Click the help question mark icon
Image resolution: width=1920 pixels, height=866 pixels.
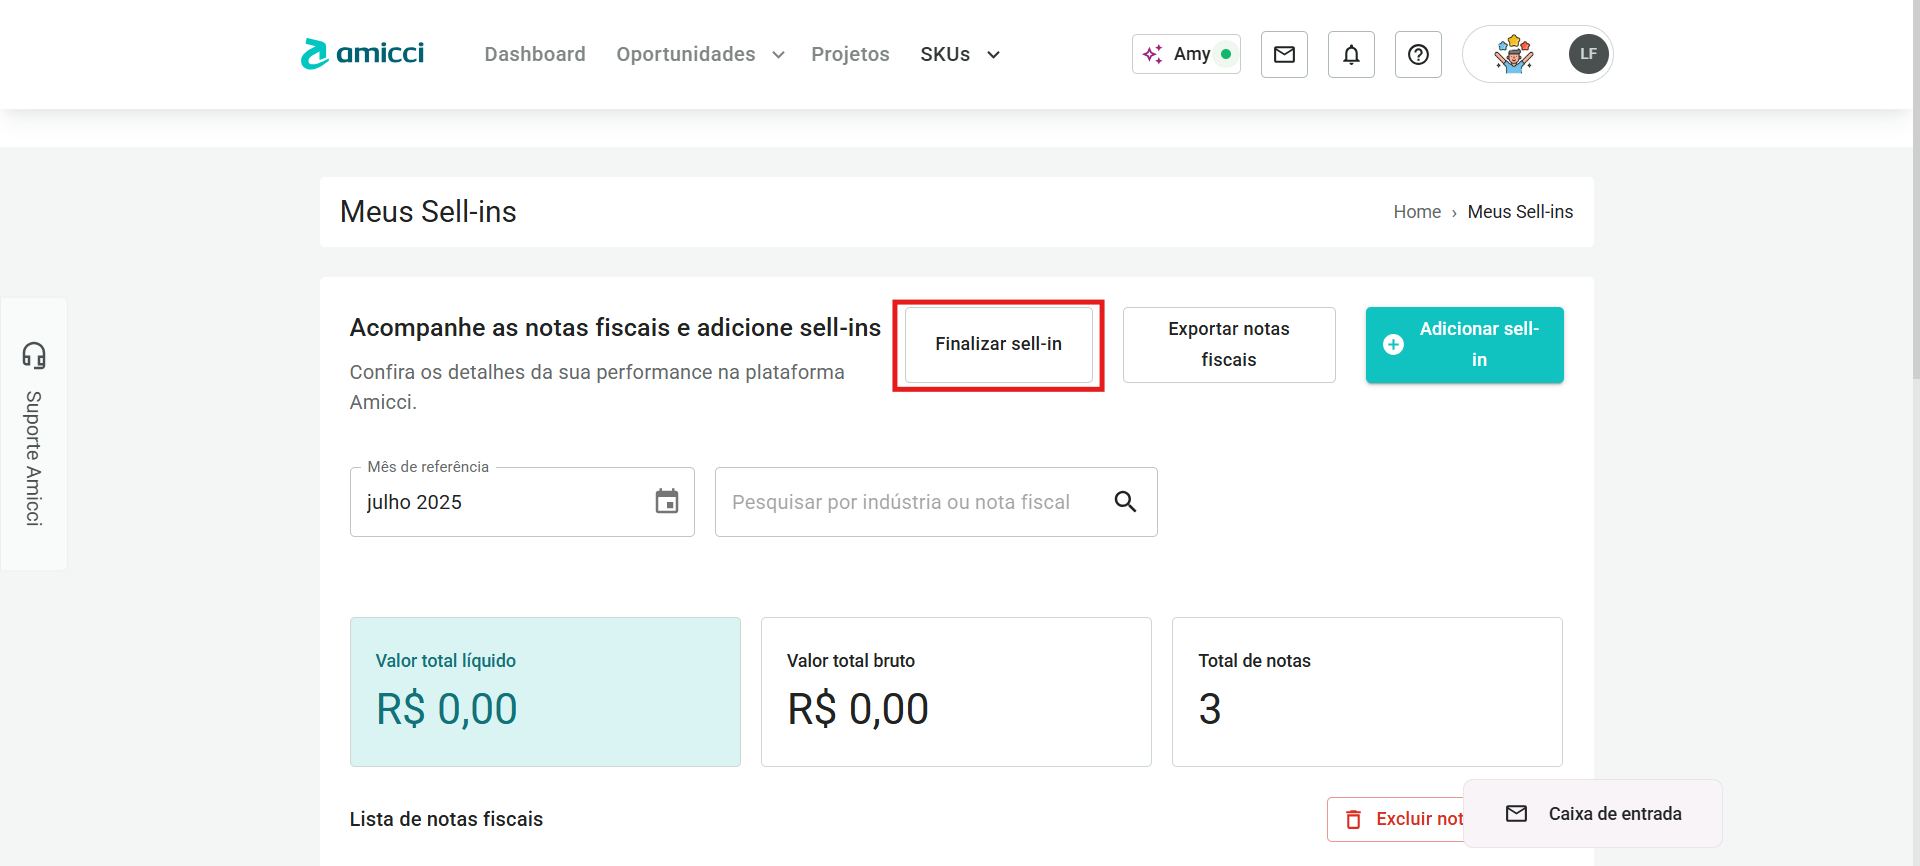point(1418,54)
